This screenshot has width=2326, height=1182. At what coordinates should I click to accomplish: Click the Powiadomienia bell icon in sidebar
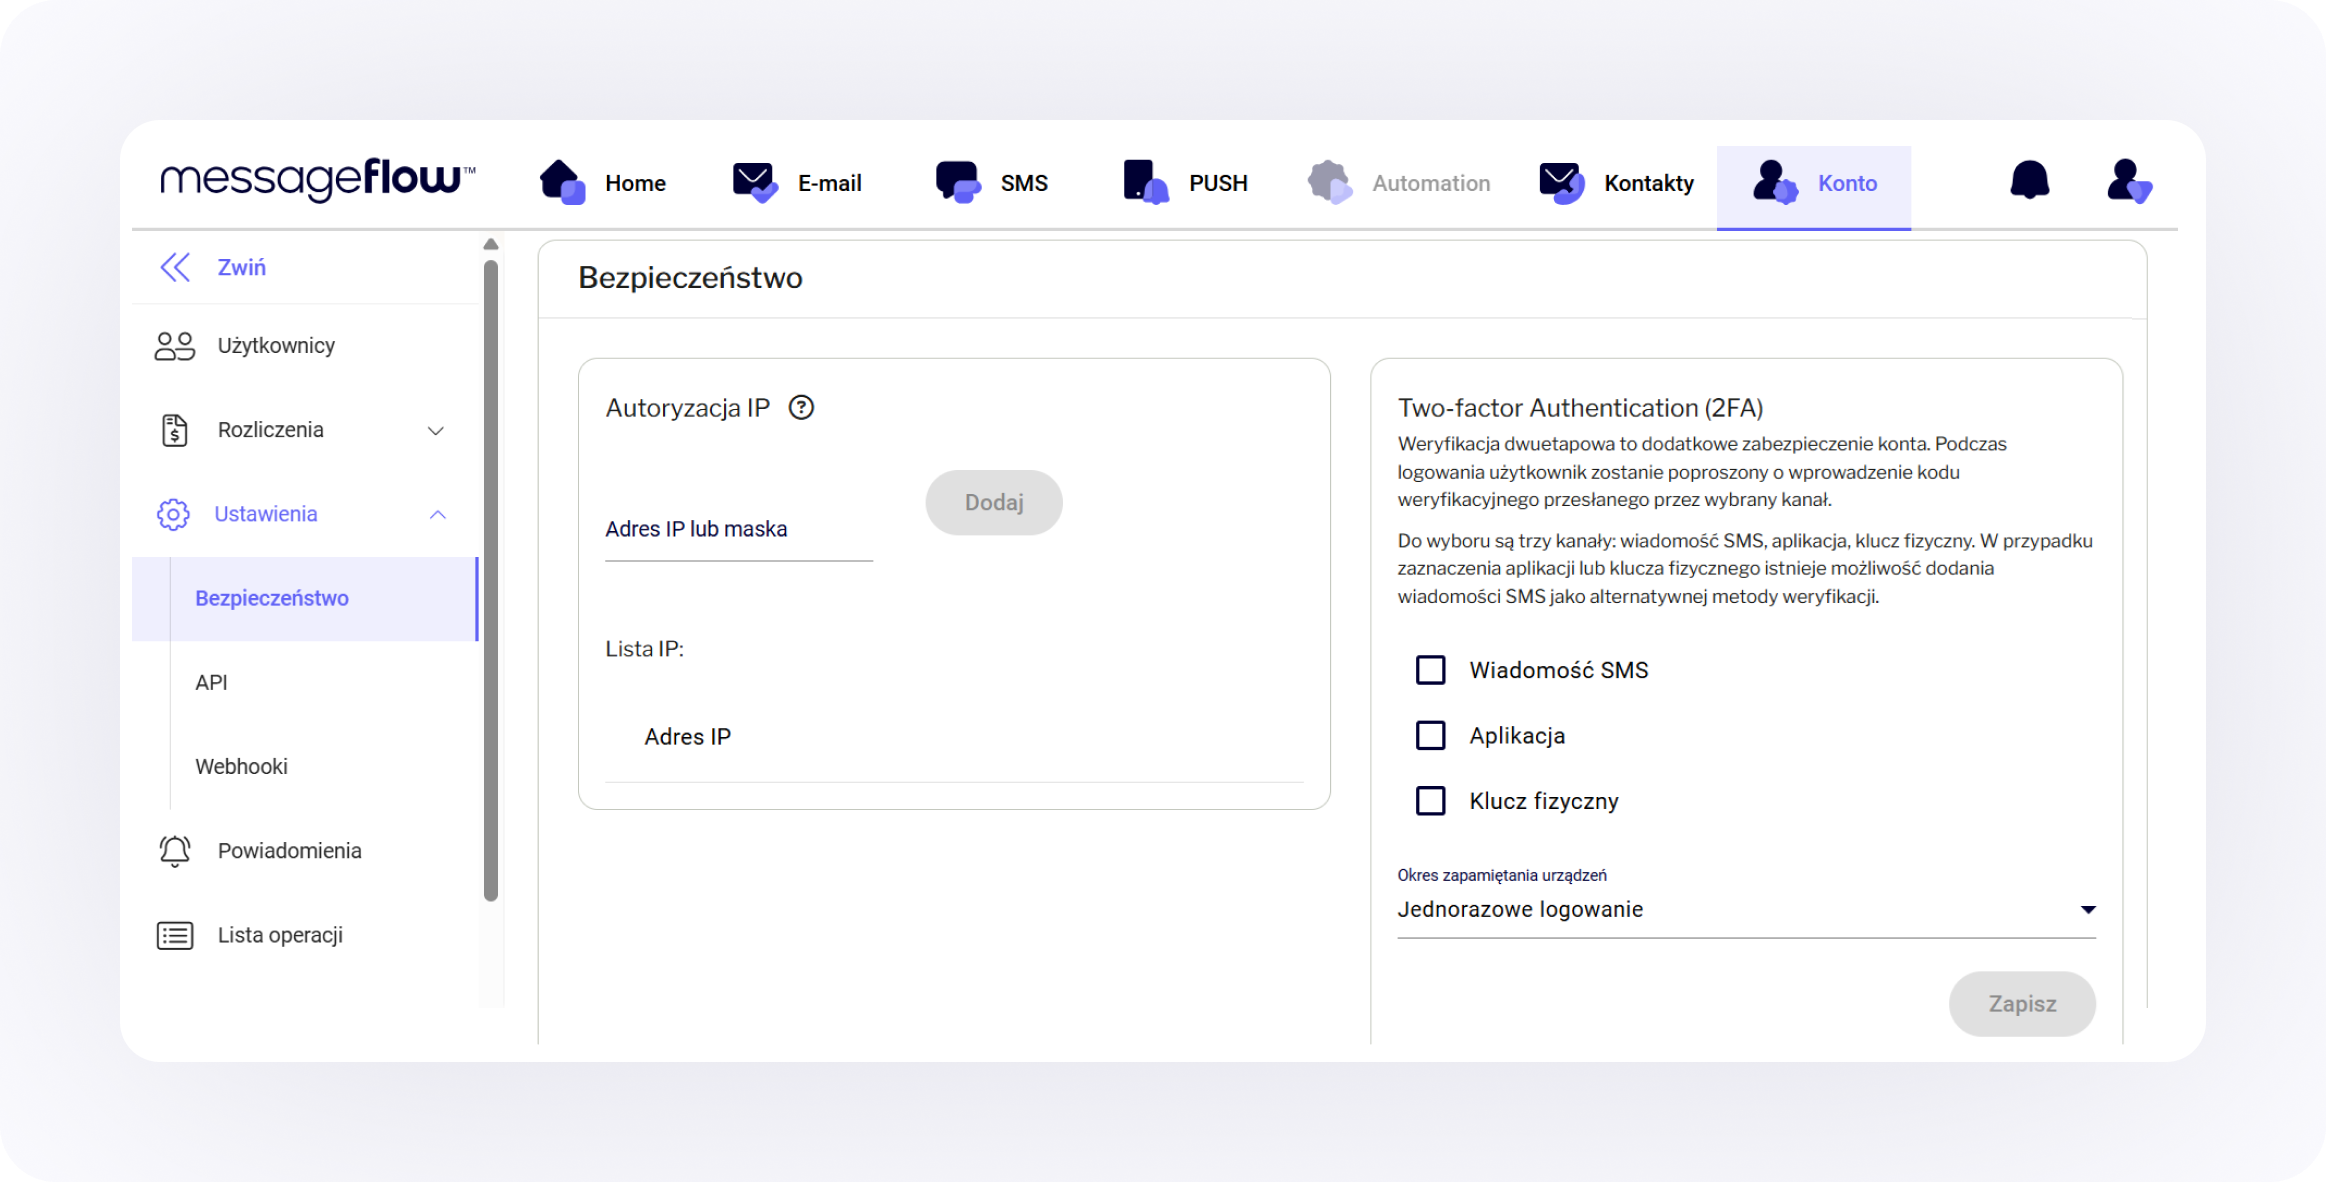coord(174,851)
